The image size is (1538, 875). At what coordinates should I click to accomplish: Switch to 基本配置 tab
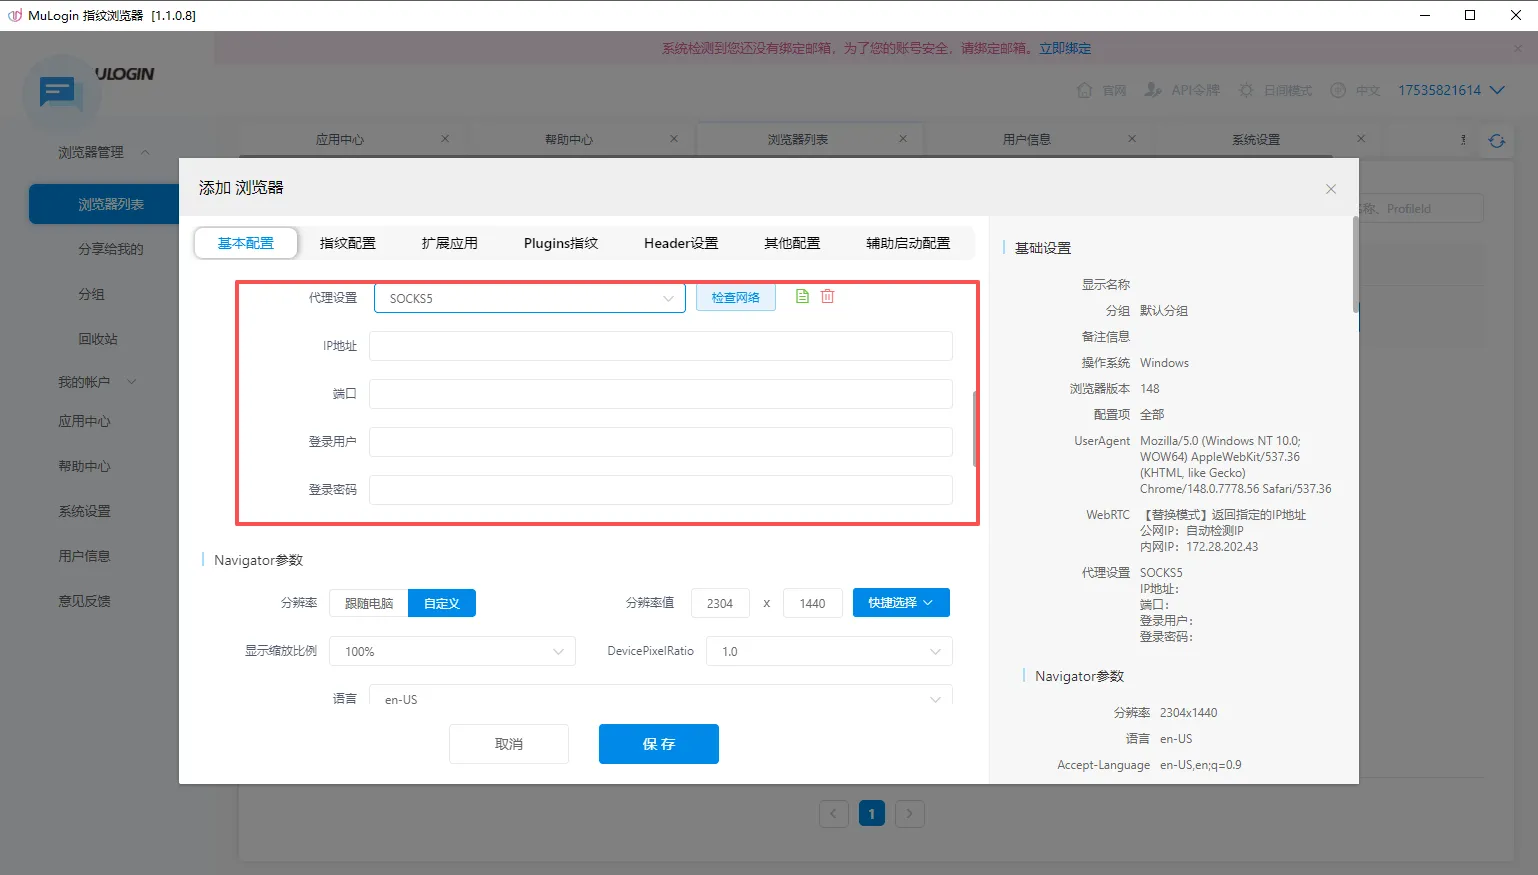(x=246, y=243)
